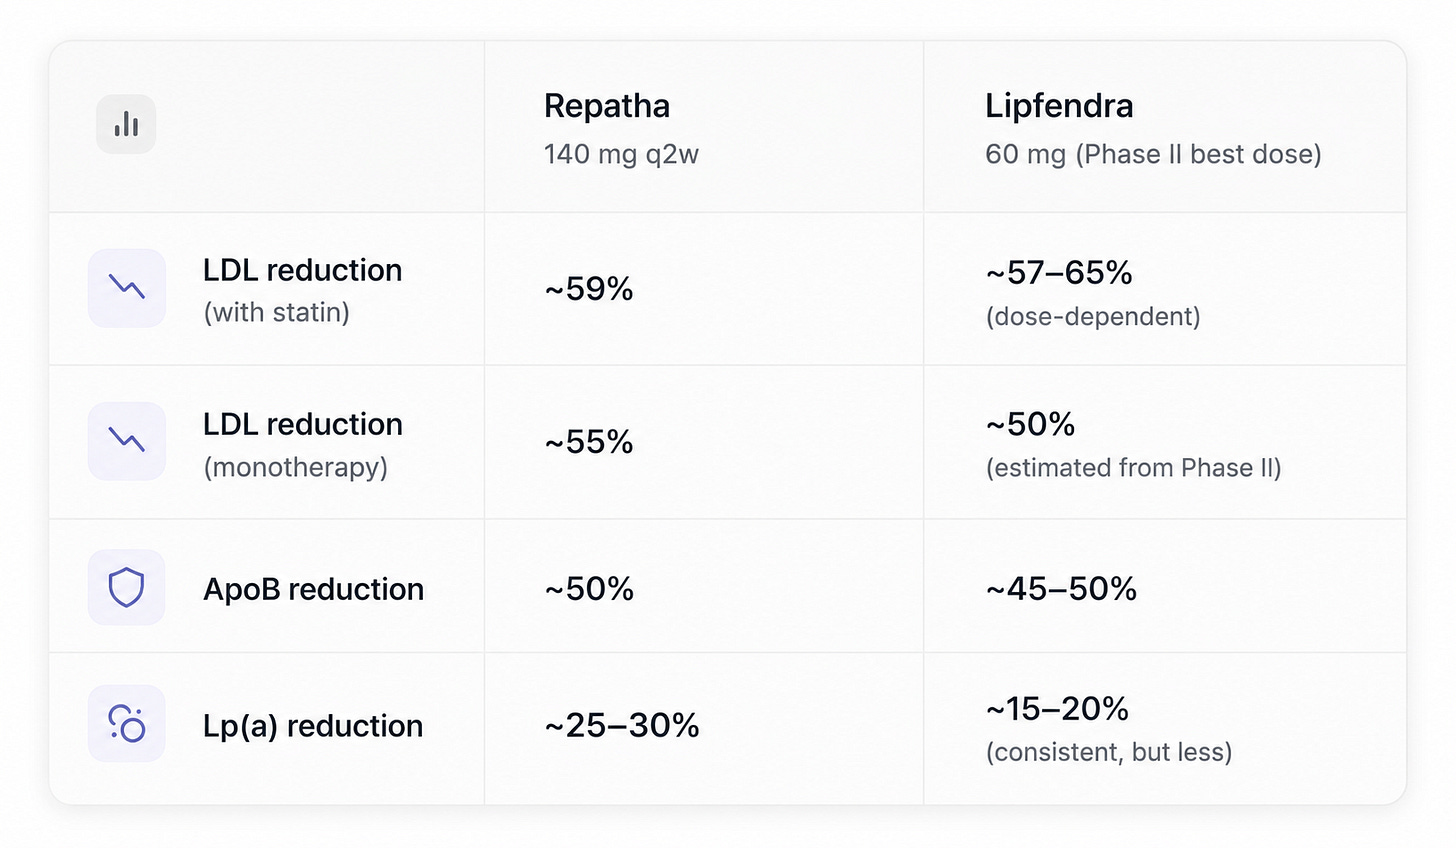Viewport: 1456px width, 848px height.
Task: Click Lipfendra's ~50% estimated value
Action: (1030, 424)
